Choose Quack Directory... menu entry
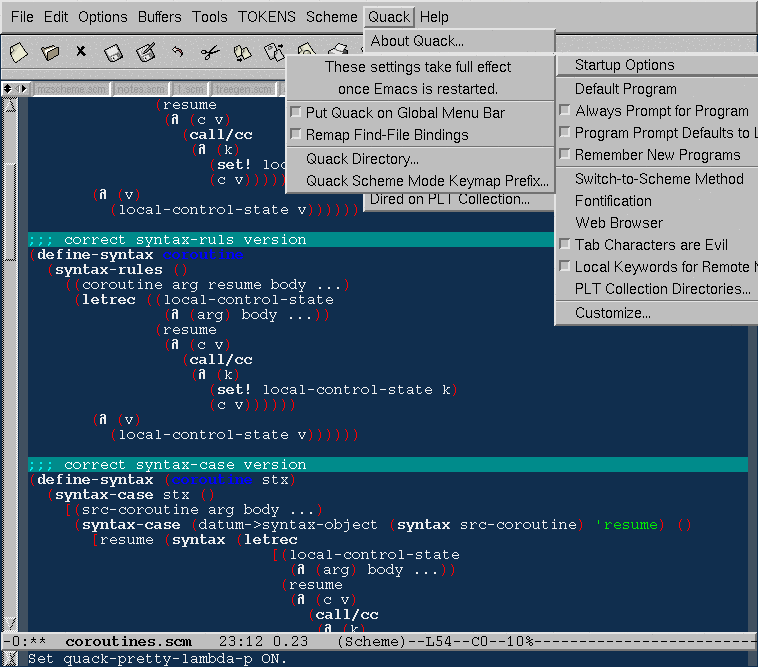The width and height of the screenshot is (758, 667). tap(362, 159)
